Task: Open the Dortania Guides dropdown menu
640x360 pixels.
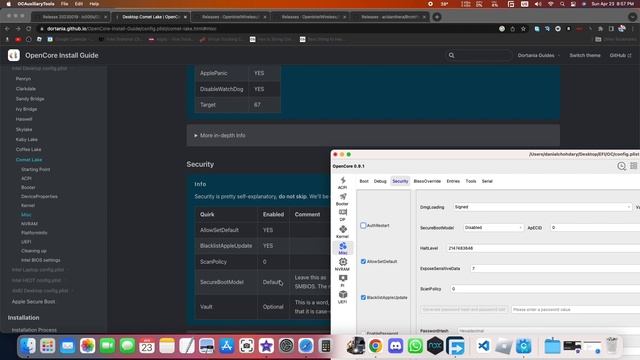Action: [538, 55]
